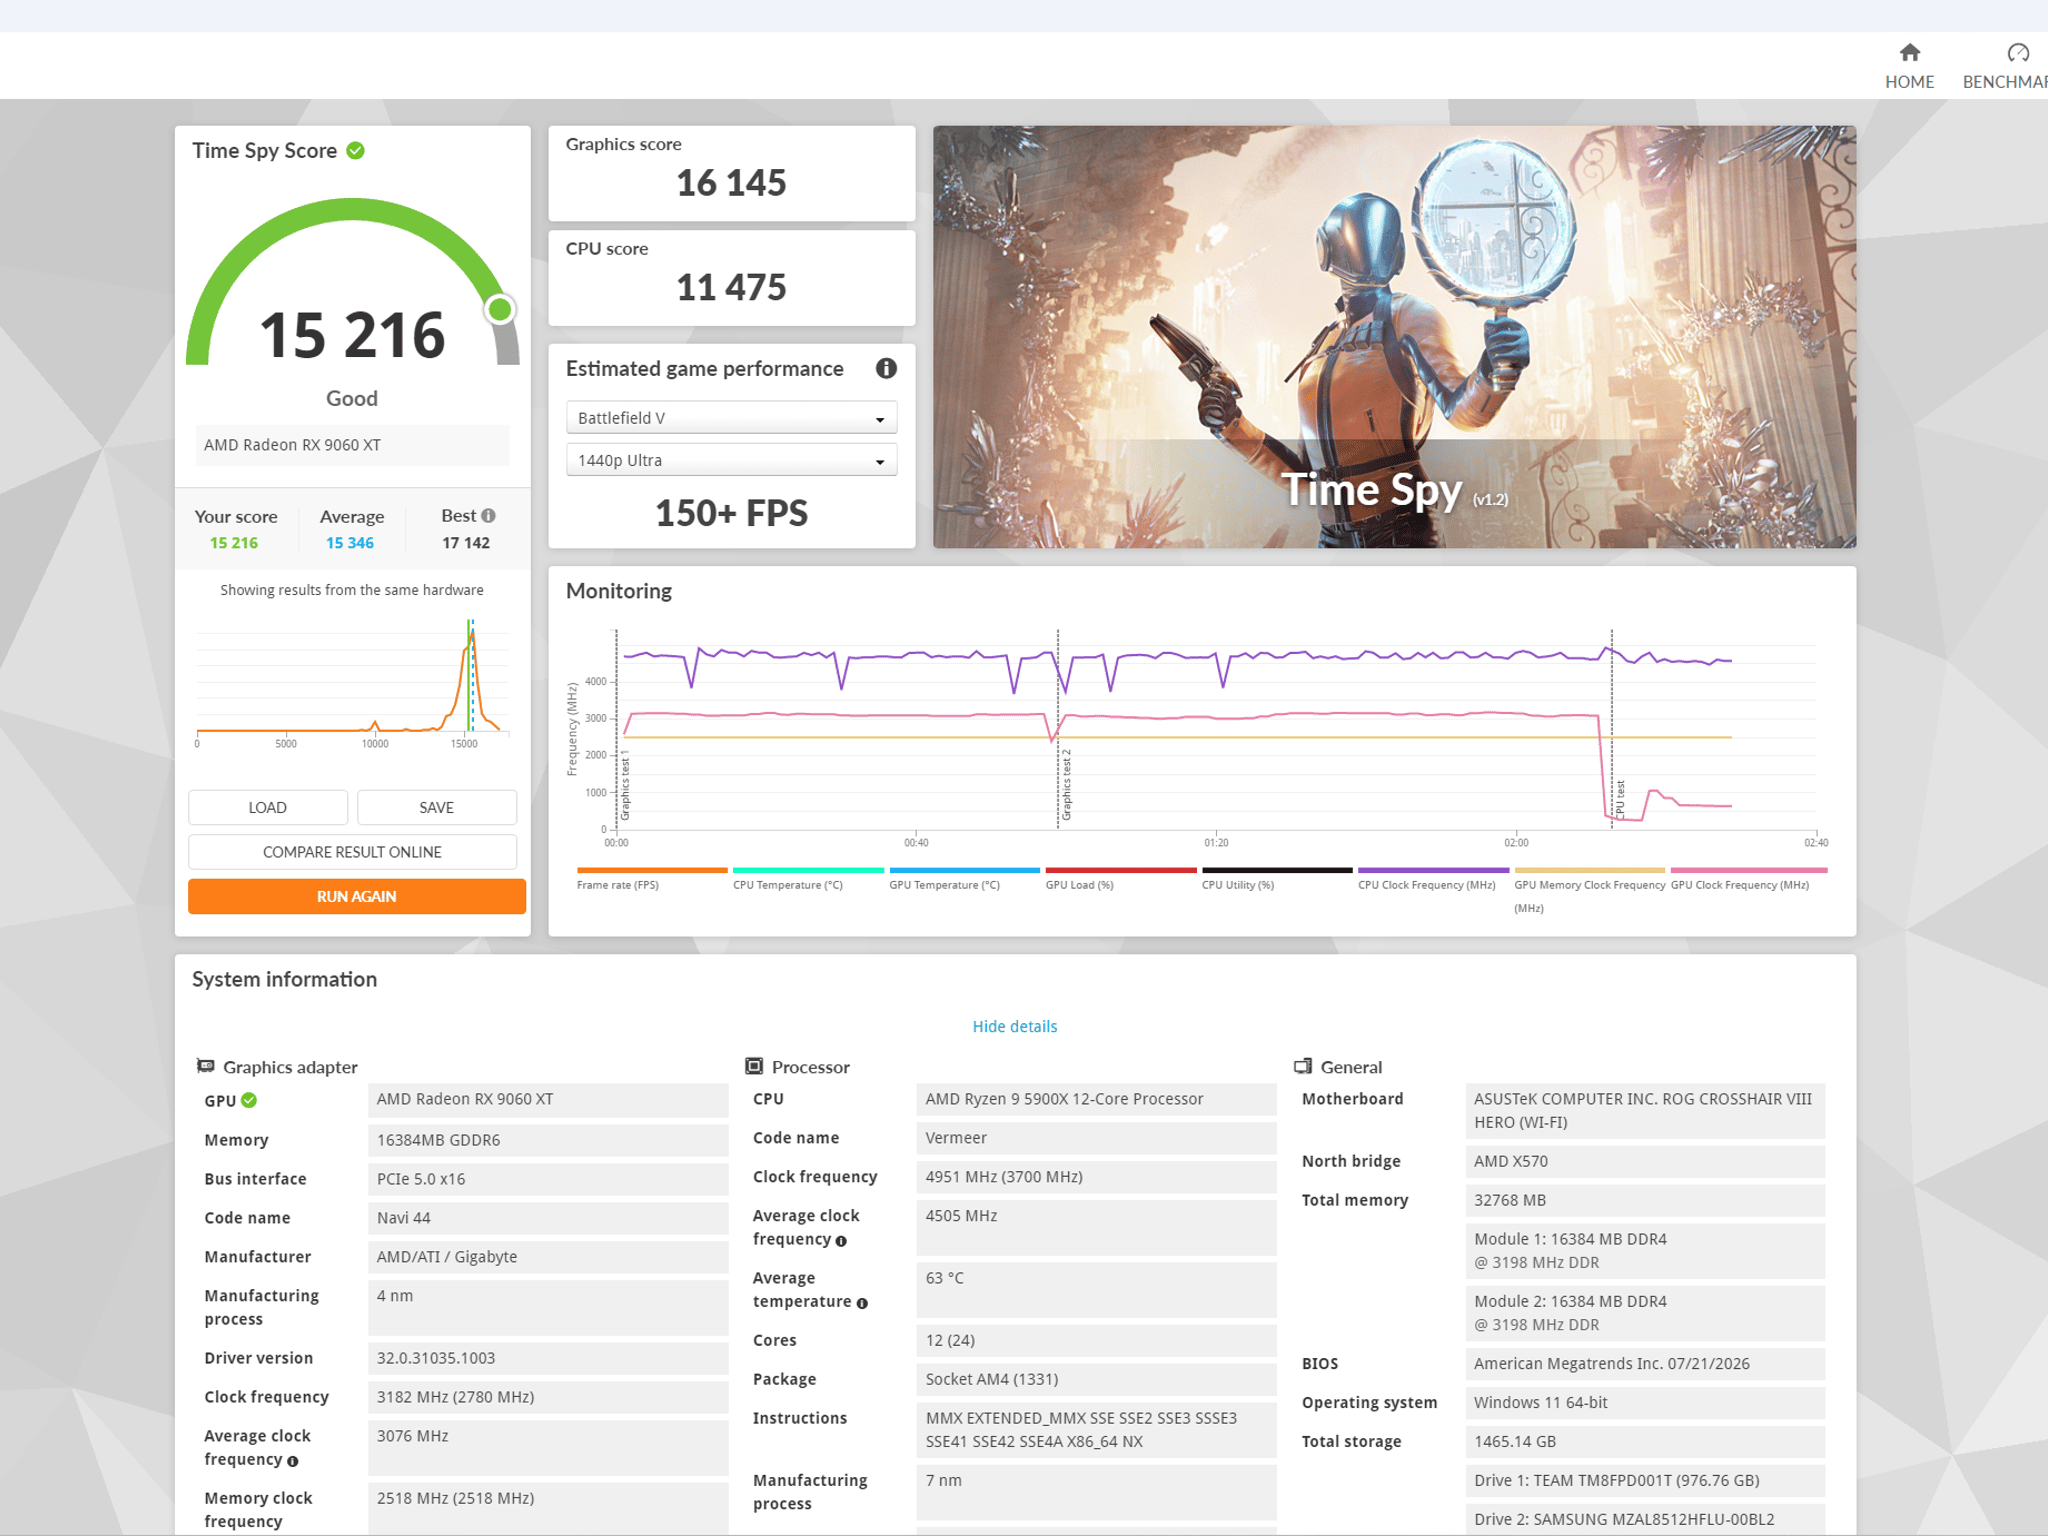
Task: Click the green verified check next to GPU
Action: [x=249, y=1100]
